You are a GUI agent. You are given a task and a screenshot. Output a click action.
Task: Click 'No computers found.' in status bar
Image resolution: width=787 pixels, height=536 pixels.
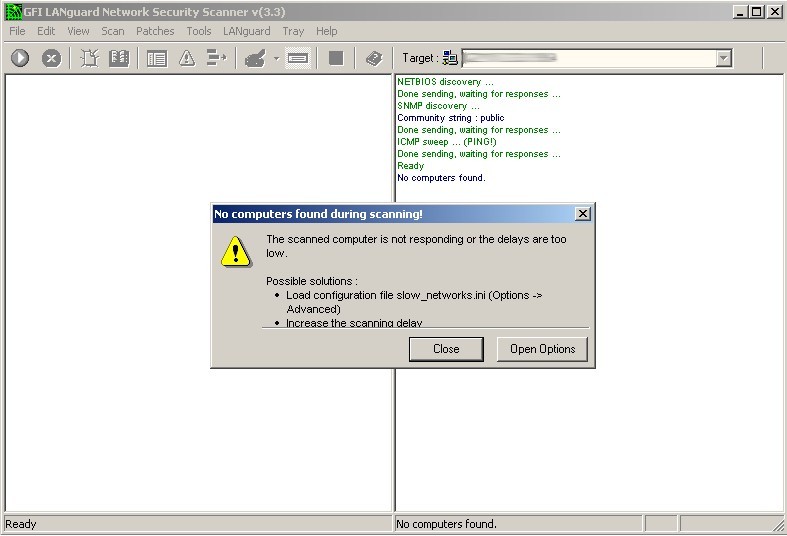446,524
